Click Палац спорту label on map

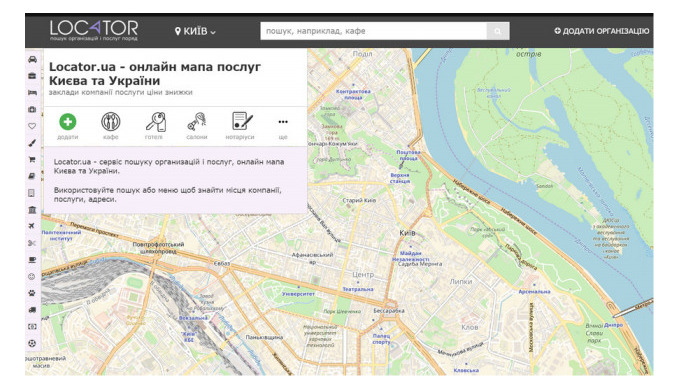click(x=381, y=339)
